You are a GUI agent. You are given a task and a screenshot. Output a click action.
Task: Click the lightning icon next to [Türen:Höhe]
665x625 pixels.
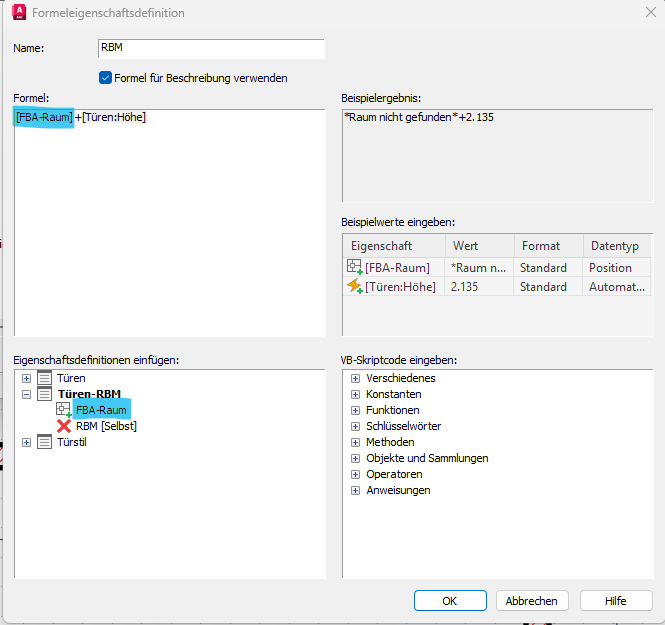point(354,286)
